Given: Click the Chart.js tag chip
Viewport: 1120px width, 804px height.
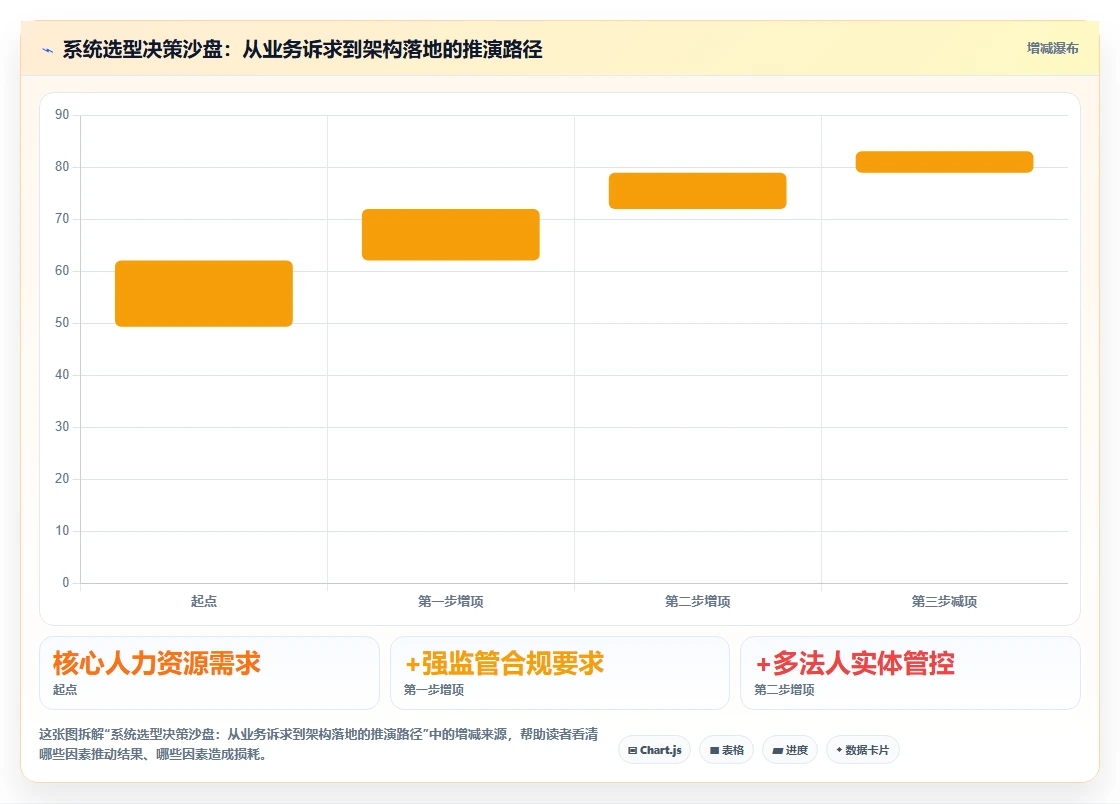Looking at the screenshot, I should coord(654,750).
